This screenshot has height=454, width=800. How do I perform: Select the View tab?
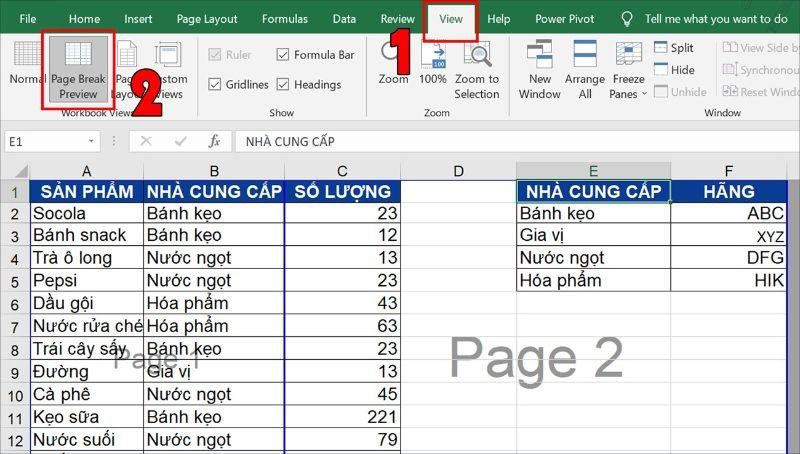tap(451, 19)
